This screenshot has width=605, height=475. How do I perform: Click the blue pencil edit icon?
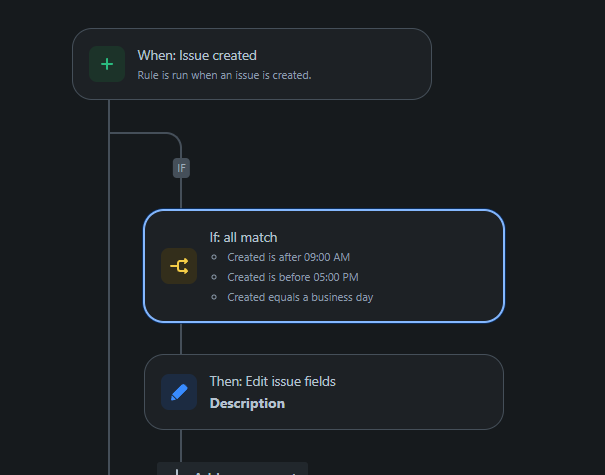(179, 392)
